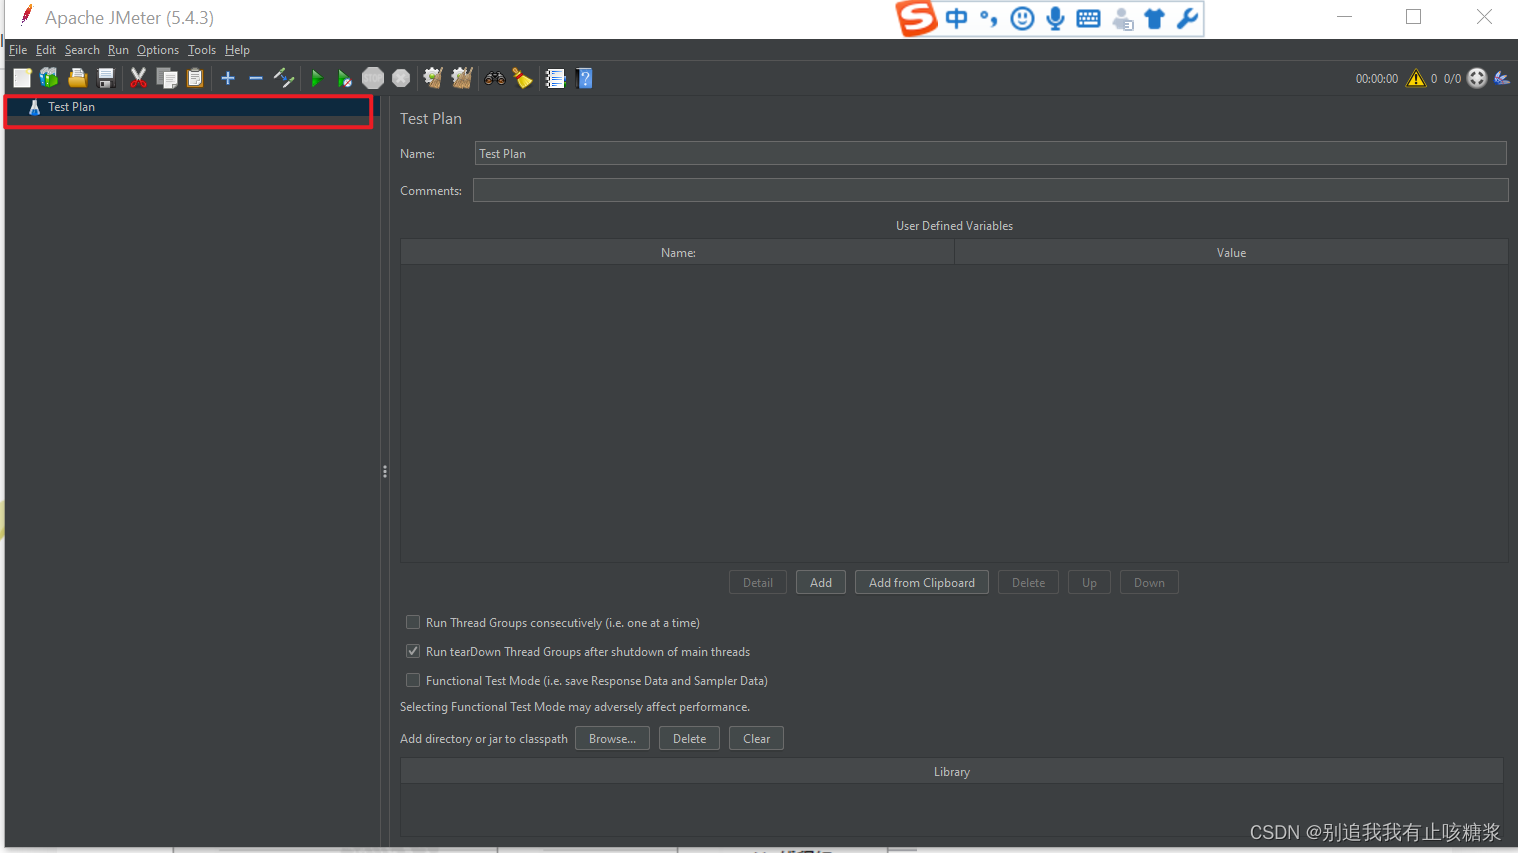Copy element with the Copy toolbar icon

(167, 78)
